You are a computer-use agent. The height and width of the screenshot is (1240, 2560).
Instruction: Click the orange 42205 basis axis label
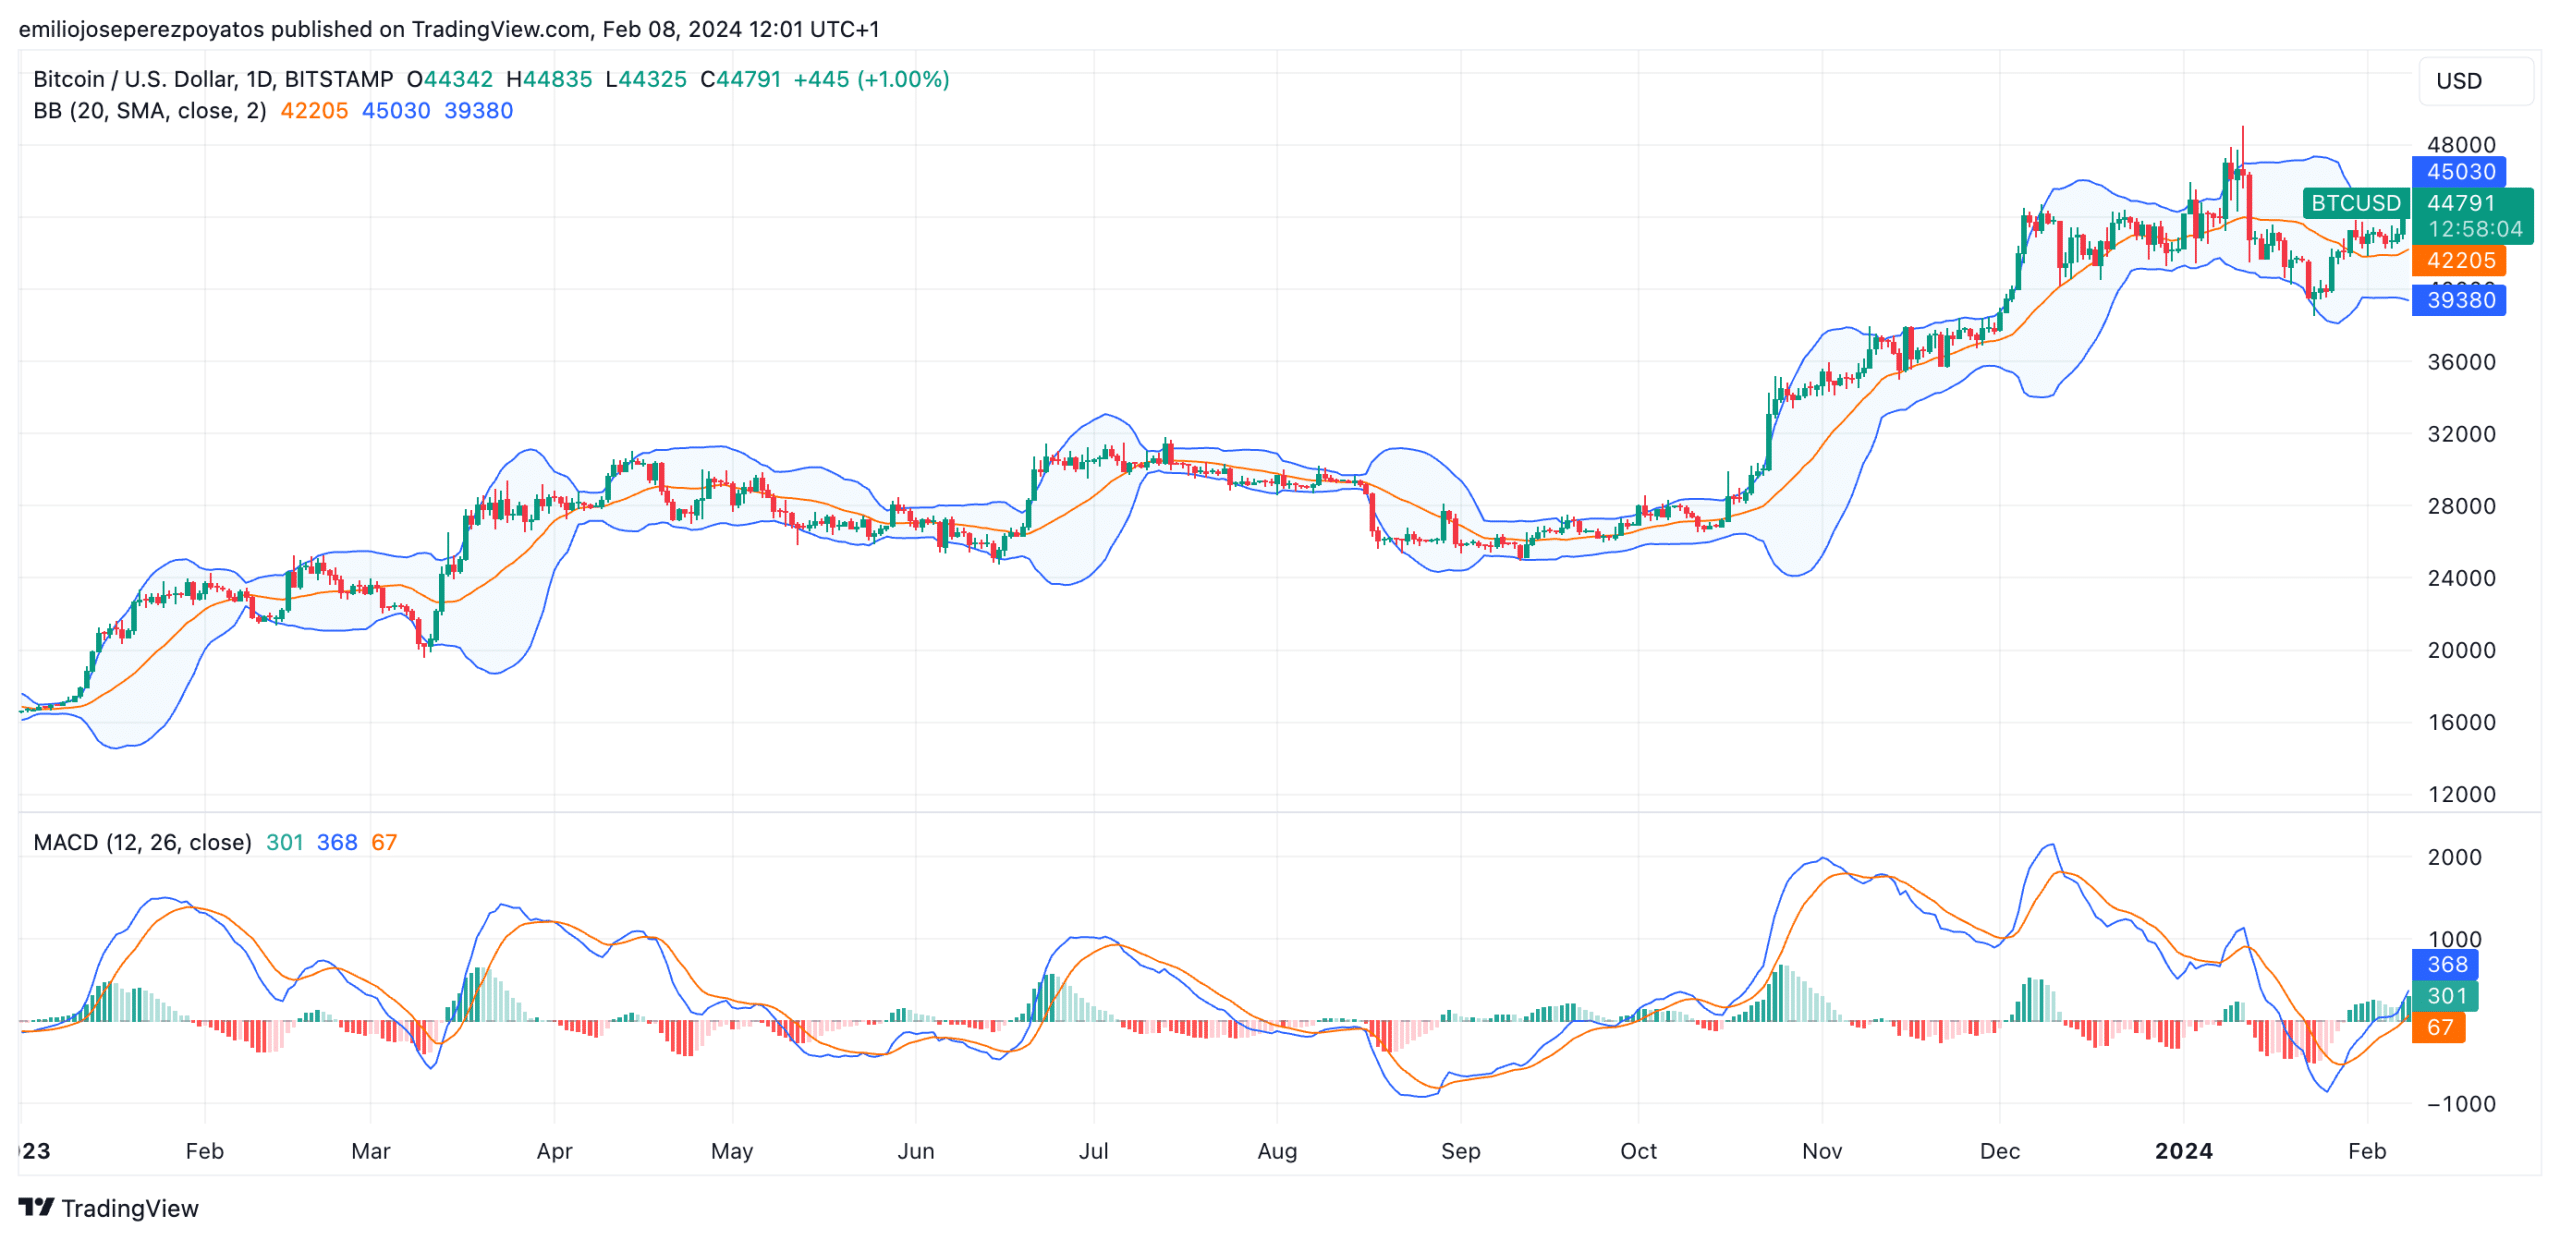pos(2460,260)
